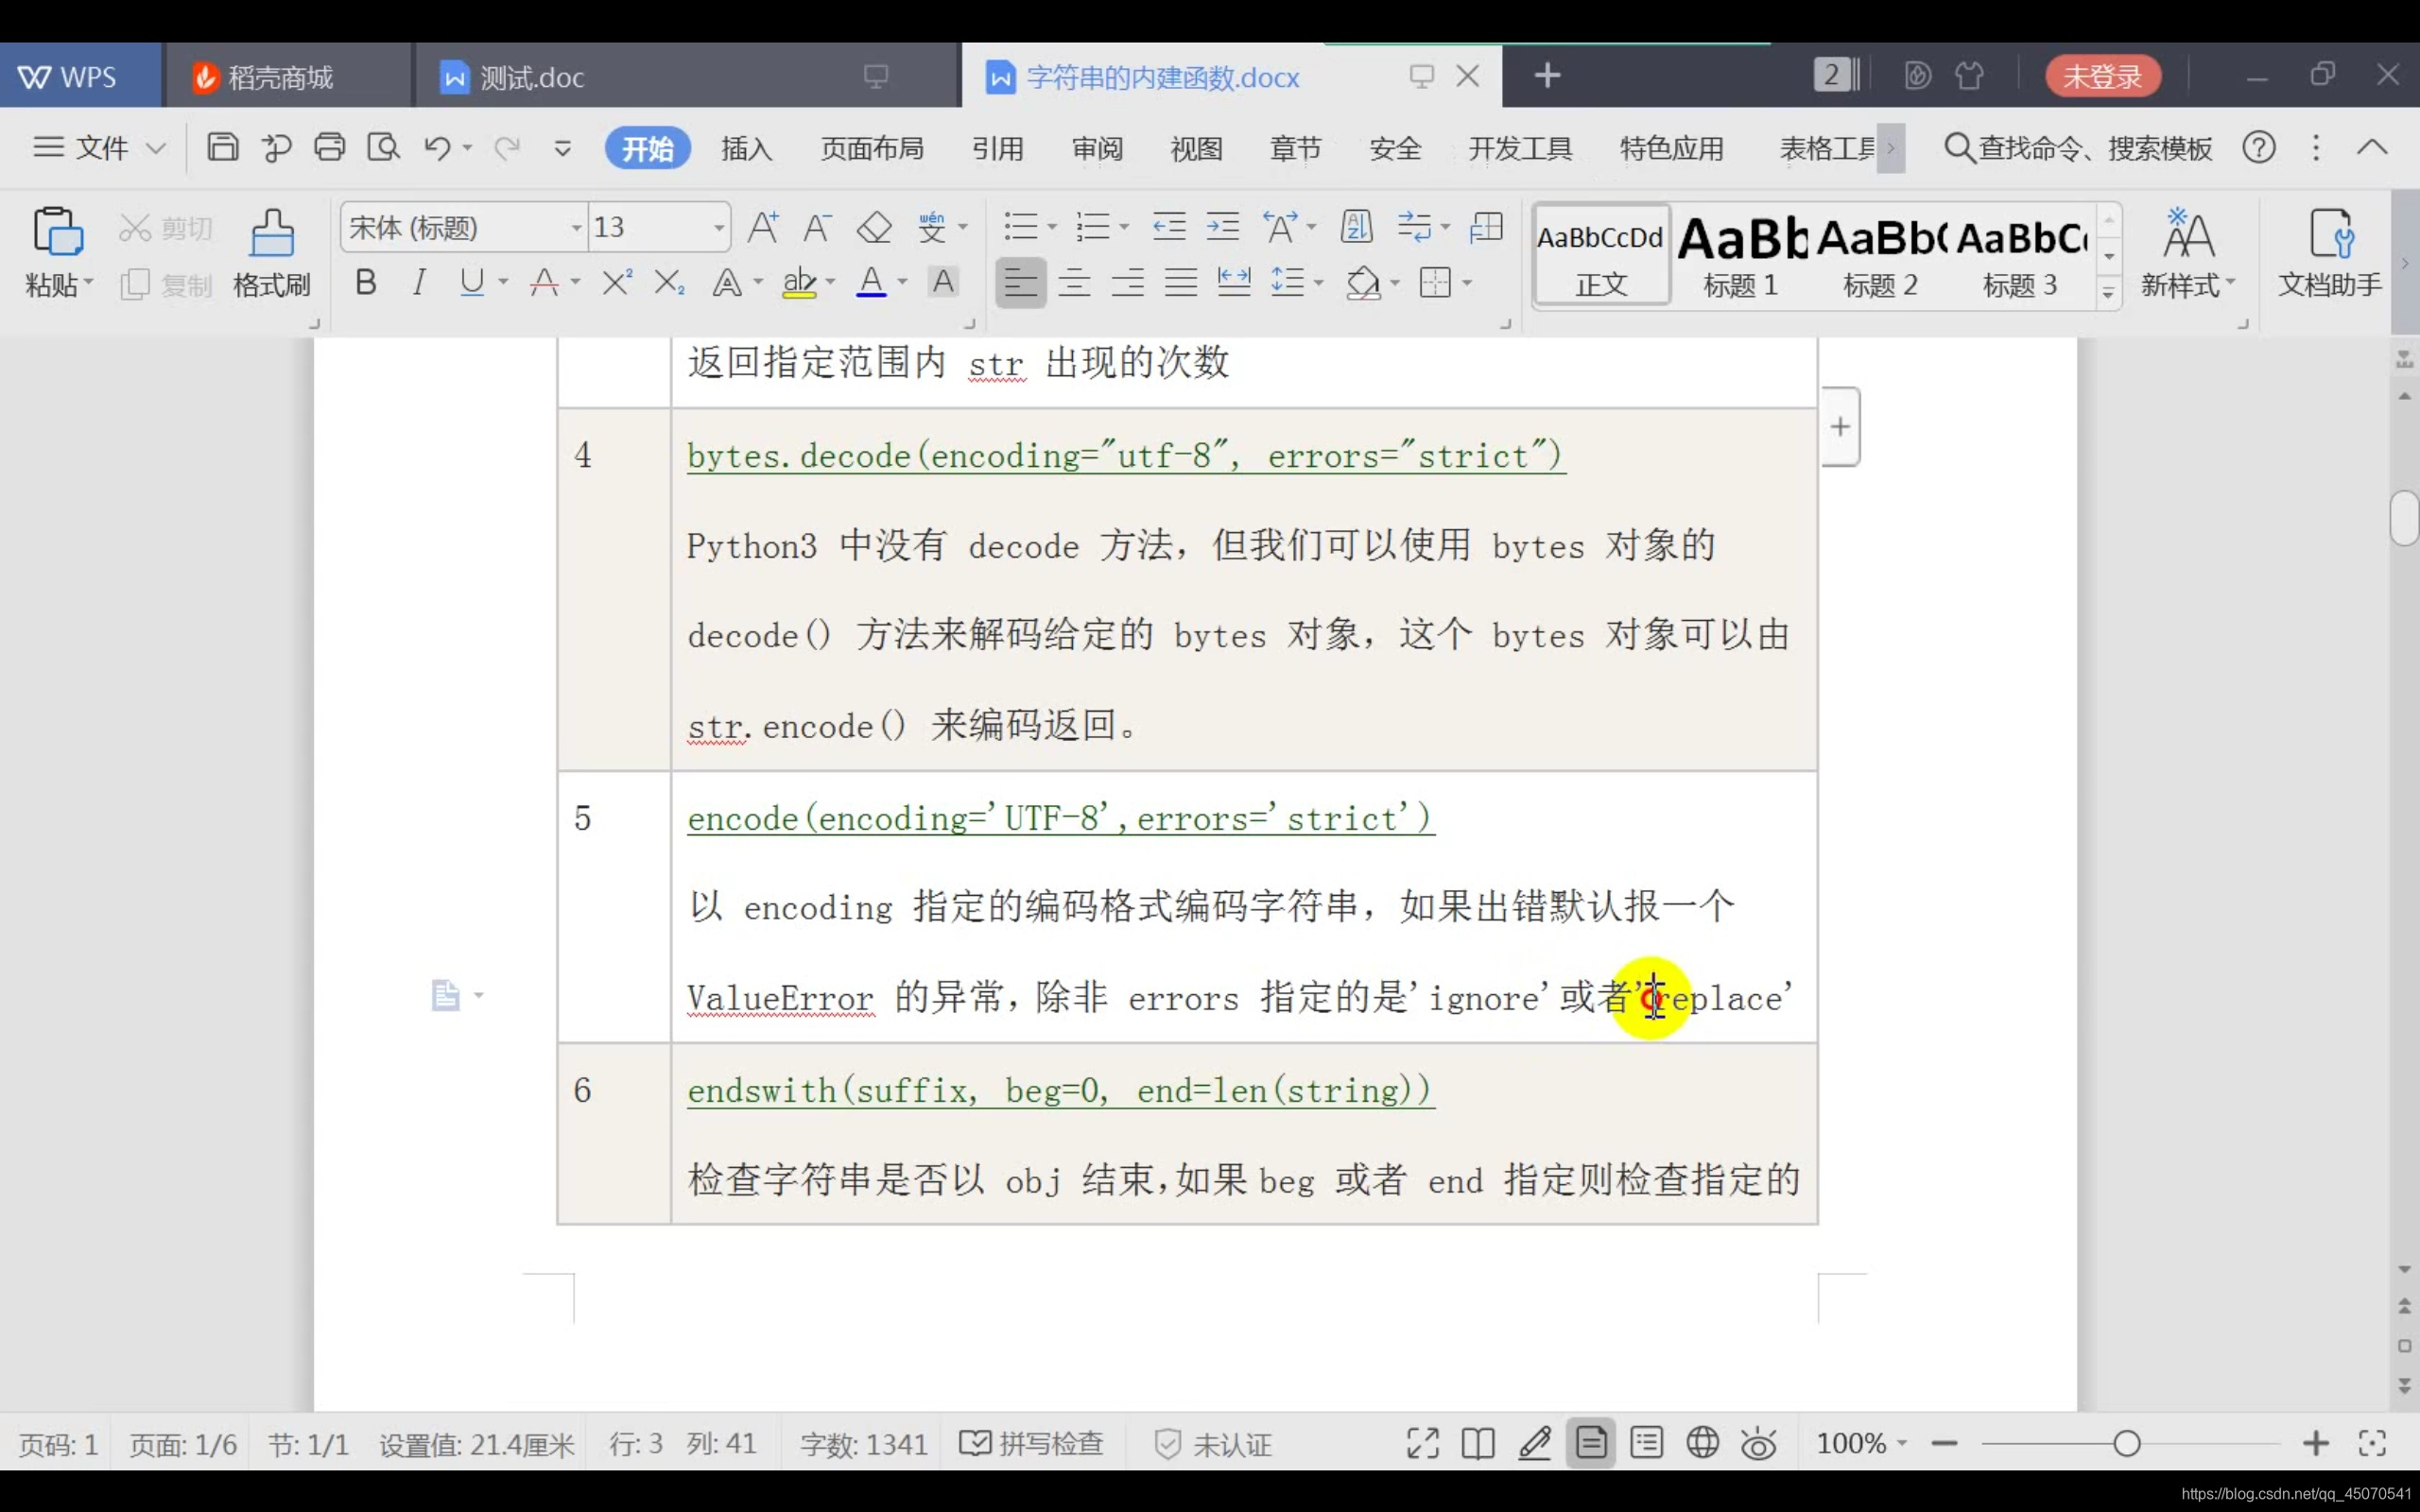Toggle Bold formatting
This screenshot has width=2420, height=1512.
click(366, 283)
